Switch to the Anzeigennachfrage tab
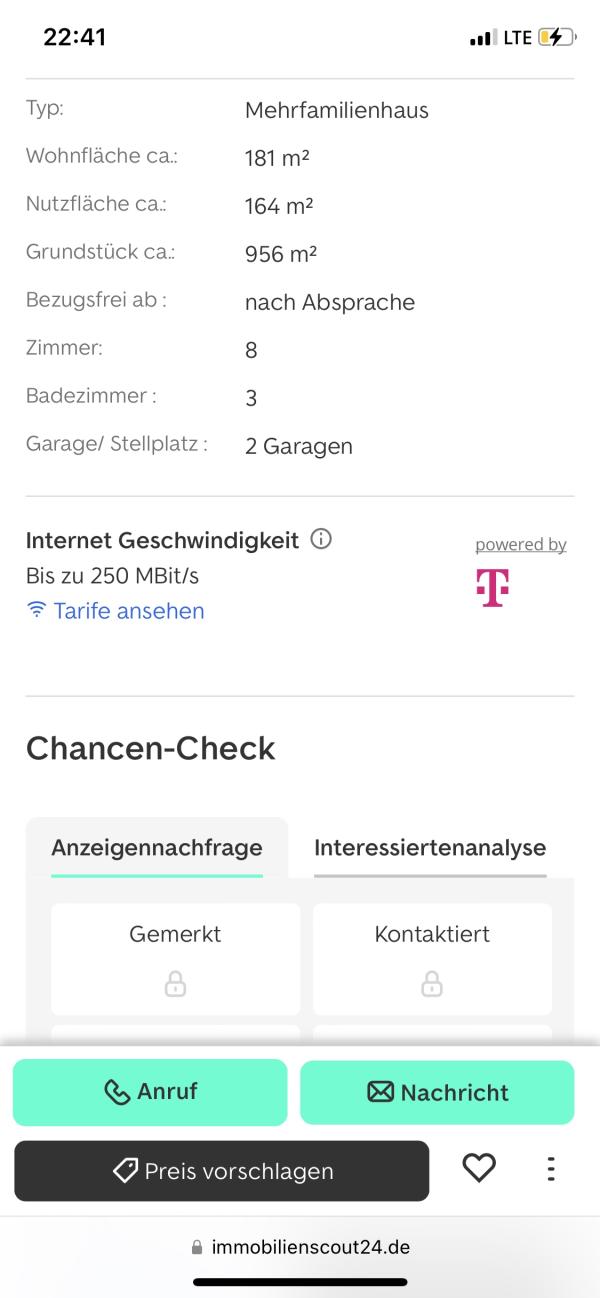Viewport: 600px width, 1298px height. (x=157, y=848)
